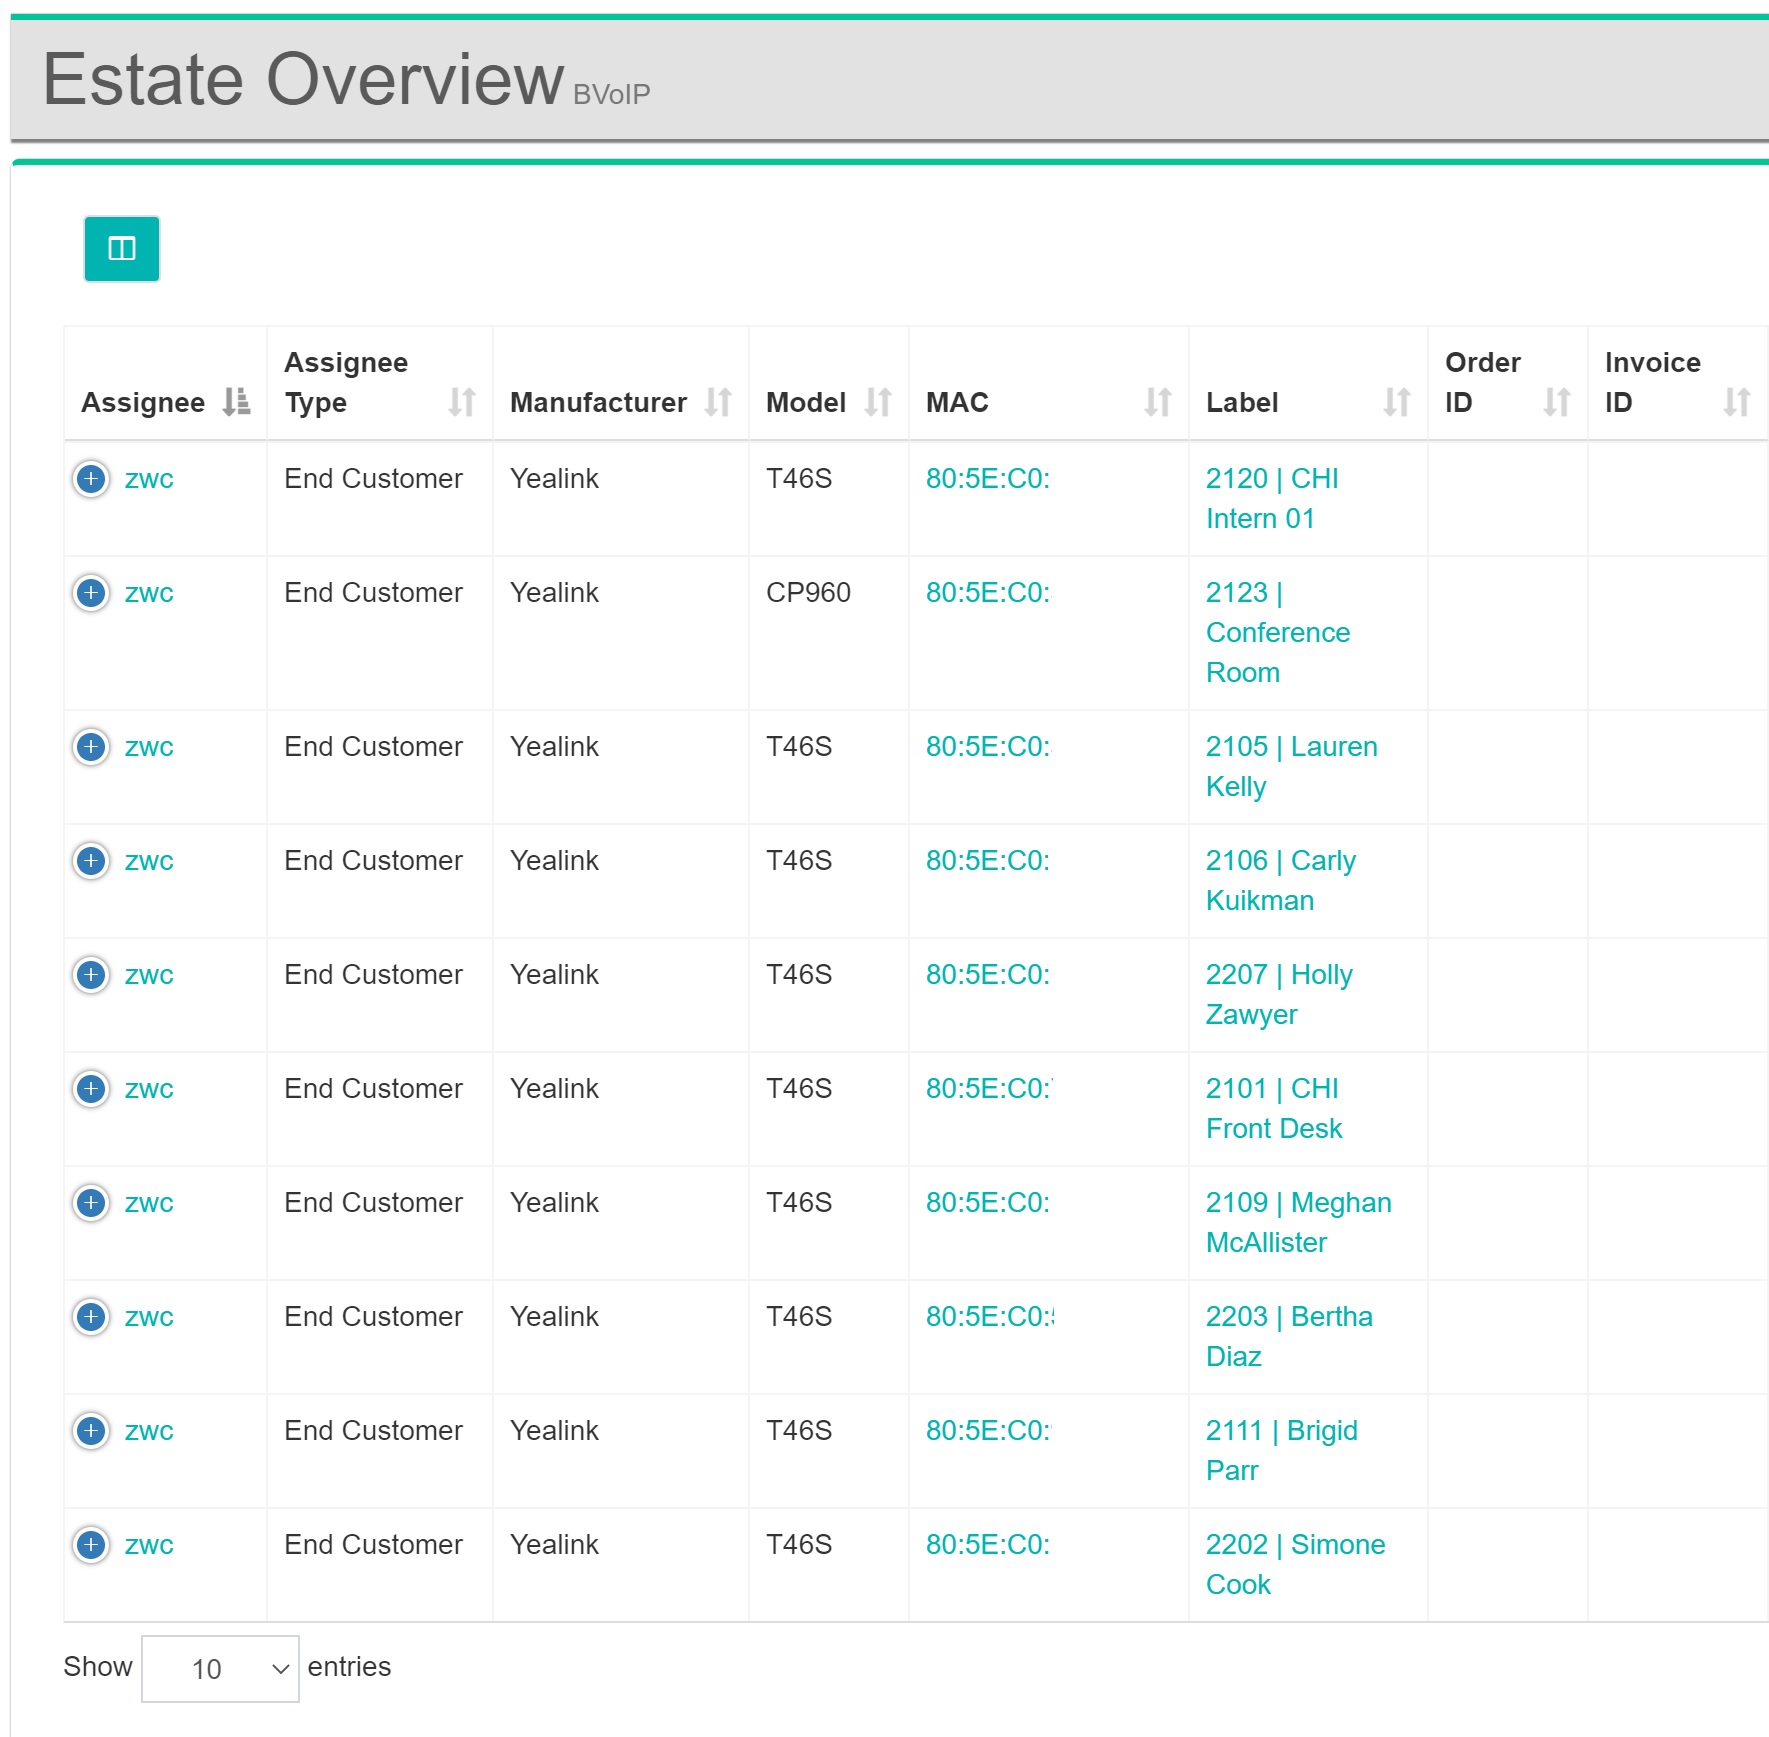Viewport: 1769px width, 1737px height.
Task: Sort table by Invoice ID column
Action: tap(1677, 384)
